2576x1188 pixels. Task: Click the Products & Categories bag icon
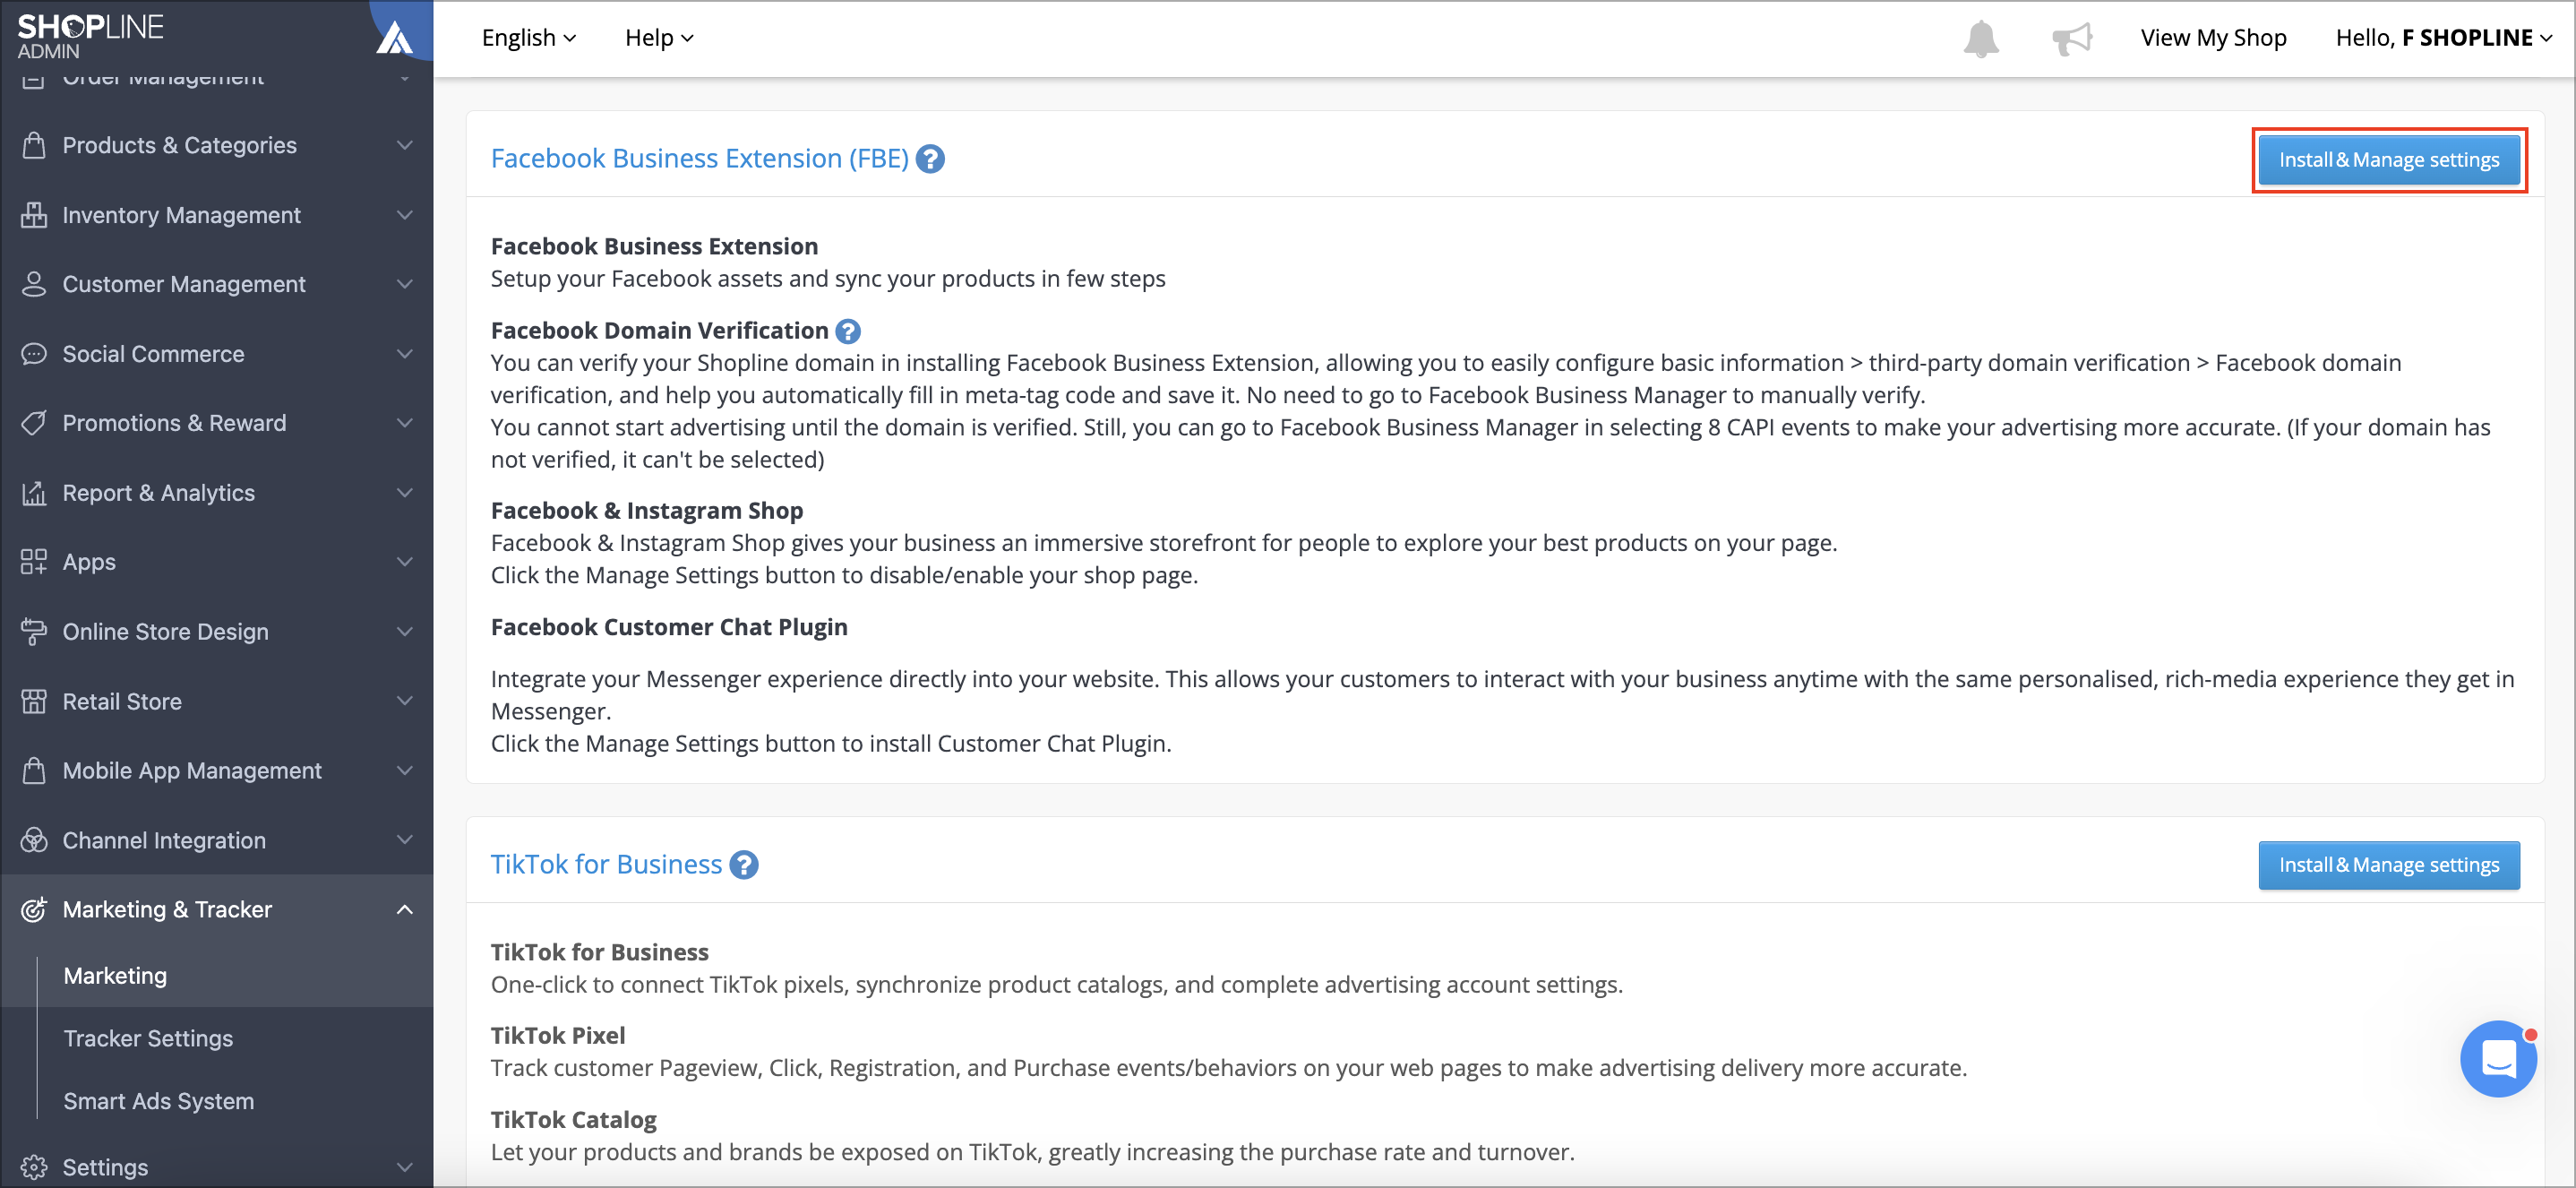tap(34, 145)
